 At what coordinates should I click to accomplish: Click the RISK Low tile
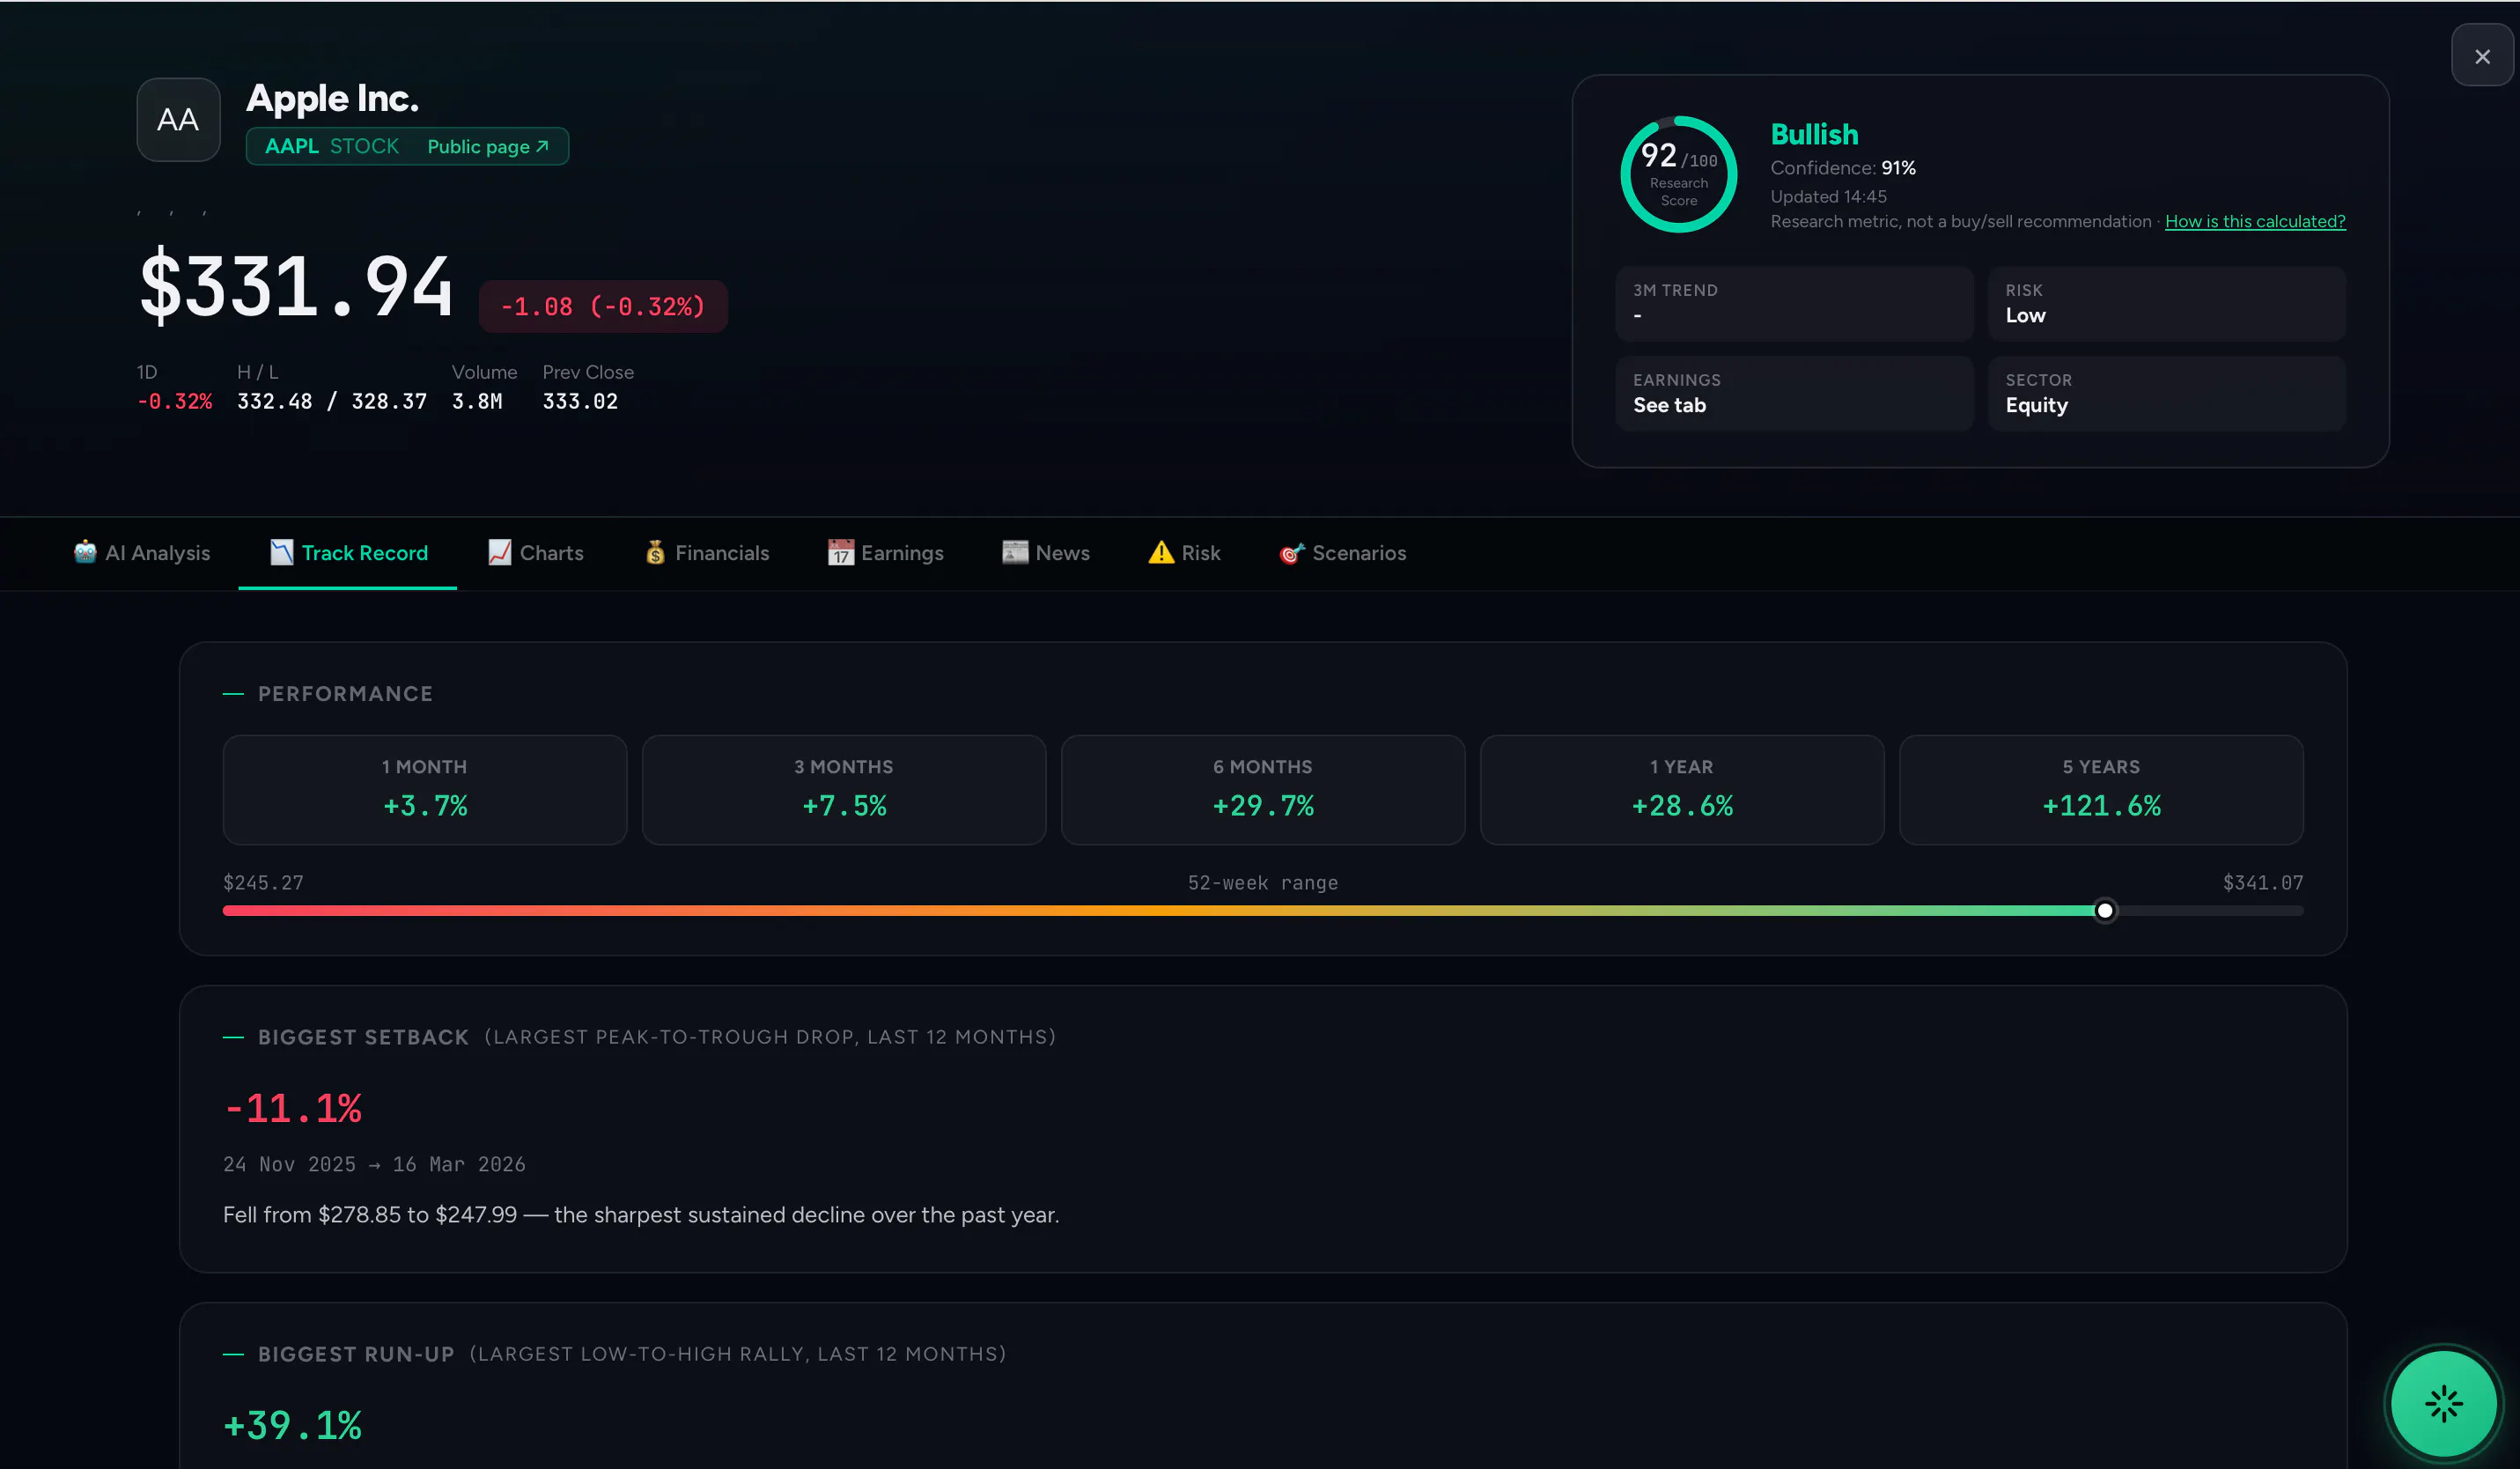point(2166,303)
